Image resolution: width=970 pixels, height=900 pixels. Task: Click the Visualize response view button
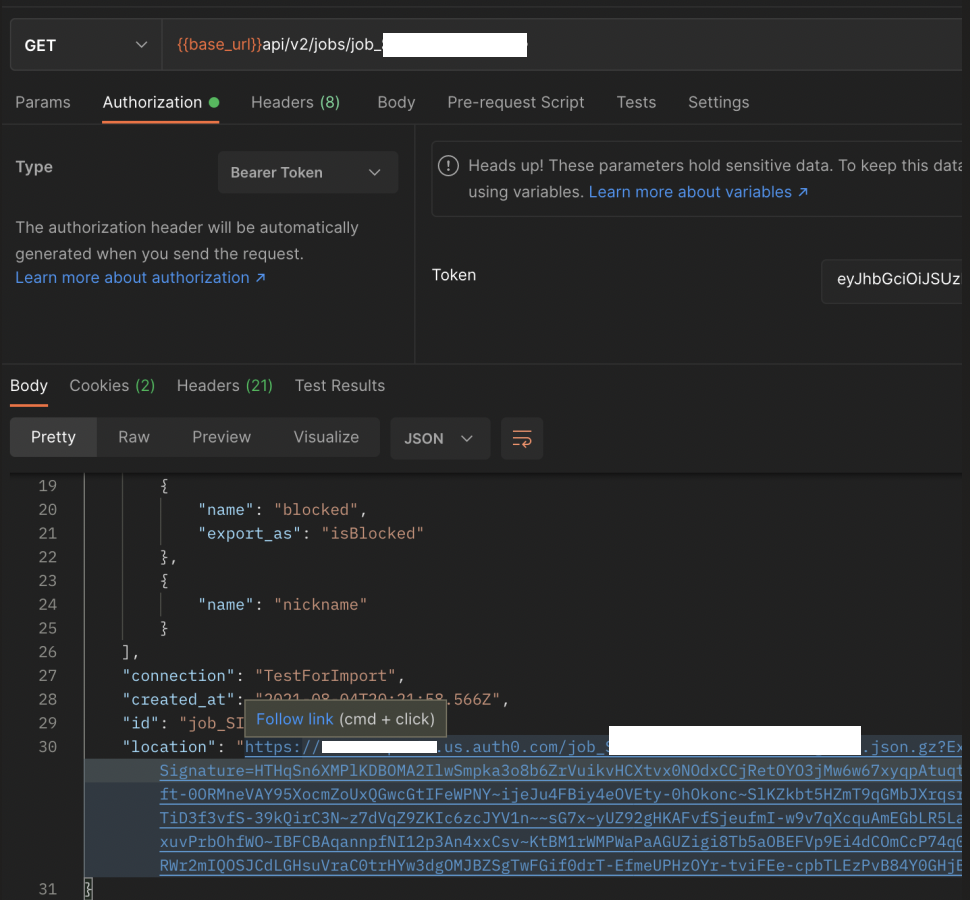click(326, 437)
